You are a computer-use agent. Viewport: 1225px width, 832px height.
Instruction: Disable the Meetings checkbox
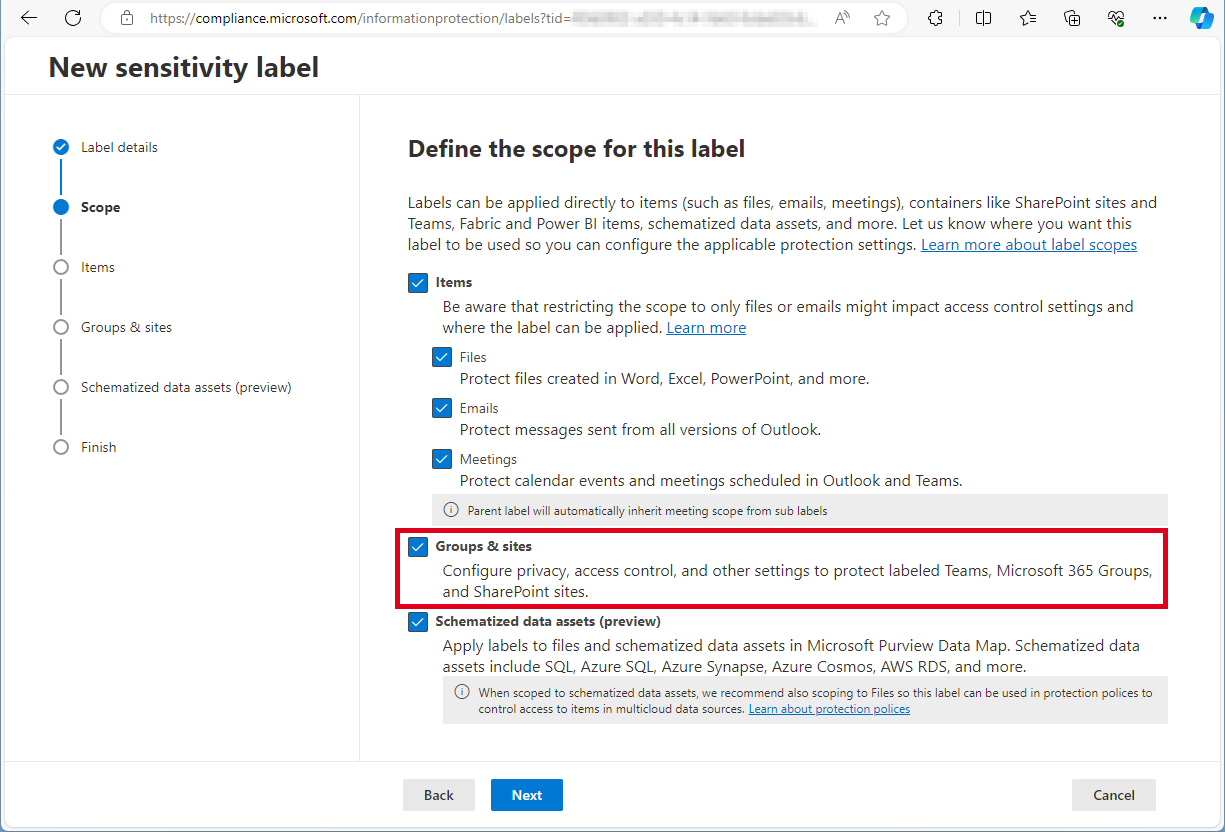pyautogui.click(x=442, y=459)
